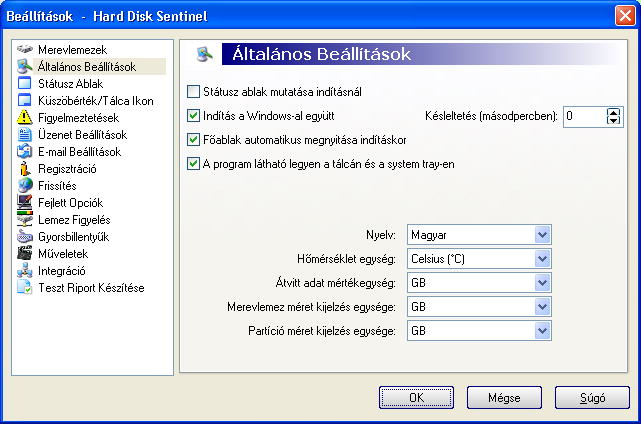Decrease the Késleltetés delay value
The image size is (641, 424).
point(613,120)
